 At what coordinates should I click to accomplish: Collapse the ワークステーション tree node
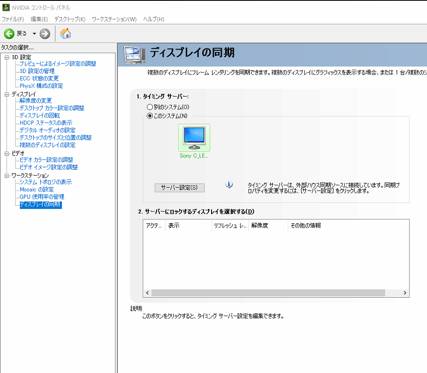tap(7, 175)
